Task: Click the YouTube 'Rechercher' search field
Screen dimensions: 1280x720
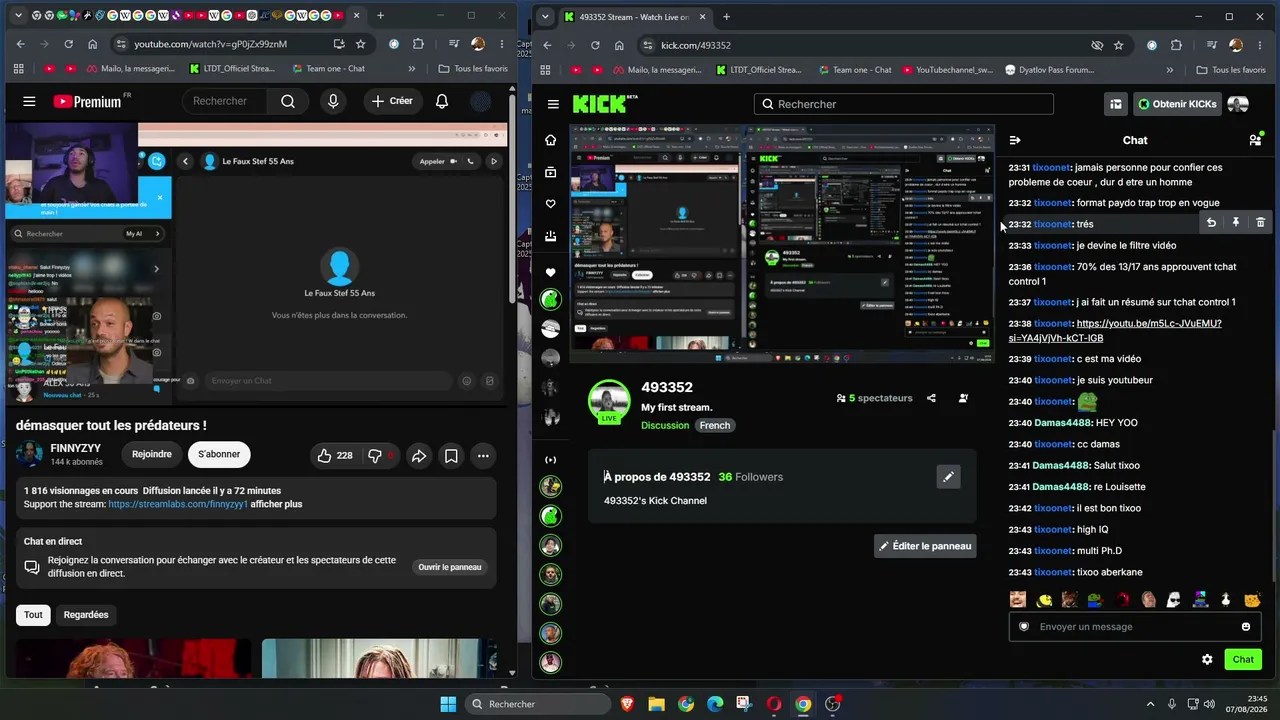Action: tap(224, 101)
